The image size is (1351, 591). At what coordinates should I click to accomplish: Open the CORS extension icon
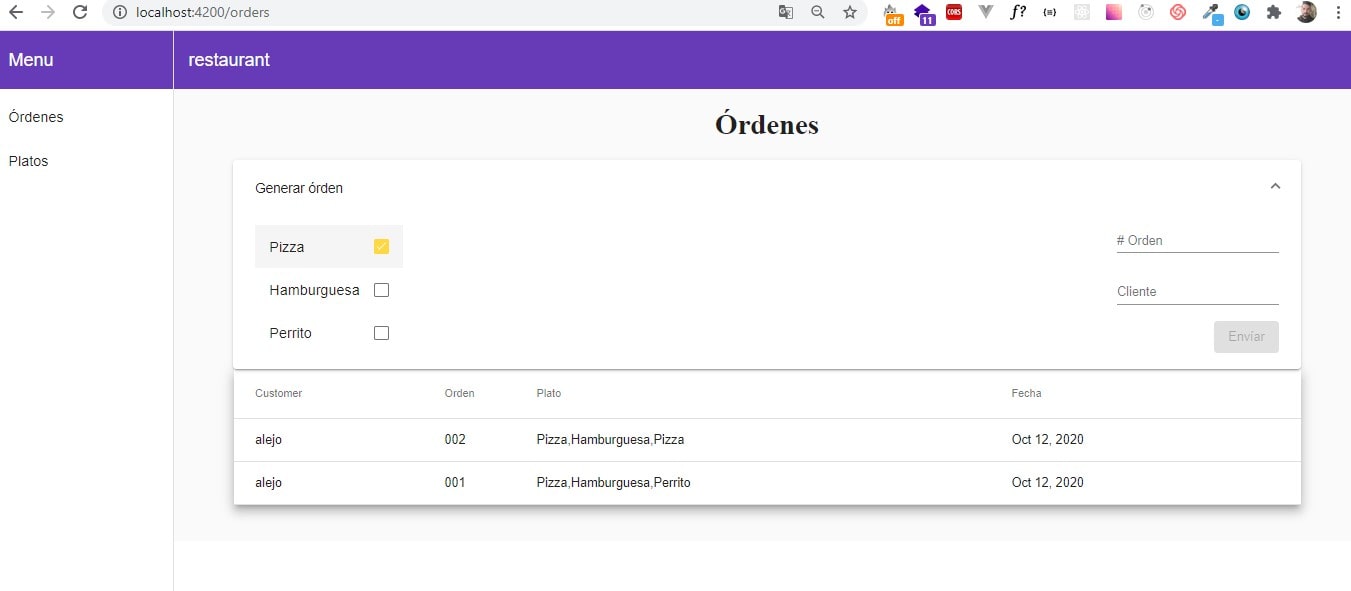(x=954, y=13)
